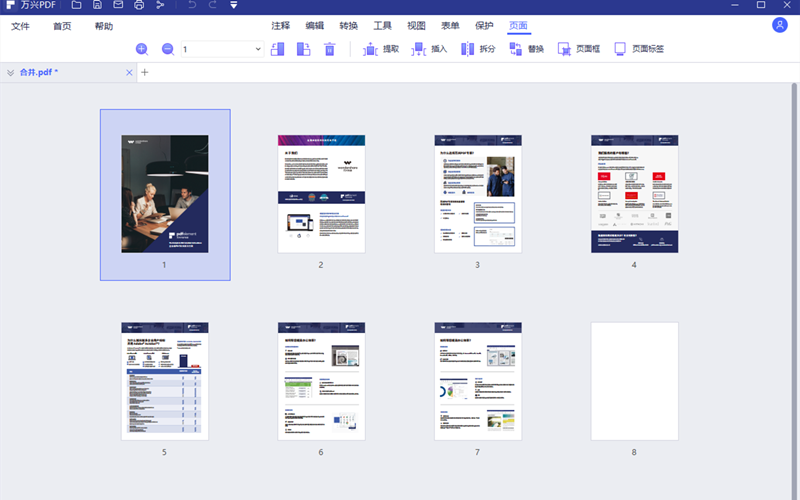The width and height of the screenshot is (800, 500).
Task: Click the 拆分 split button
Action: coord(477,49)
